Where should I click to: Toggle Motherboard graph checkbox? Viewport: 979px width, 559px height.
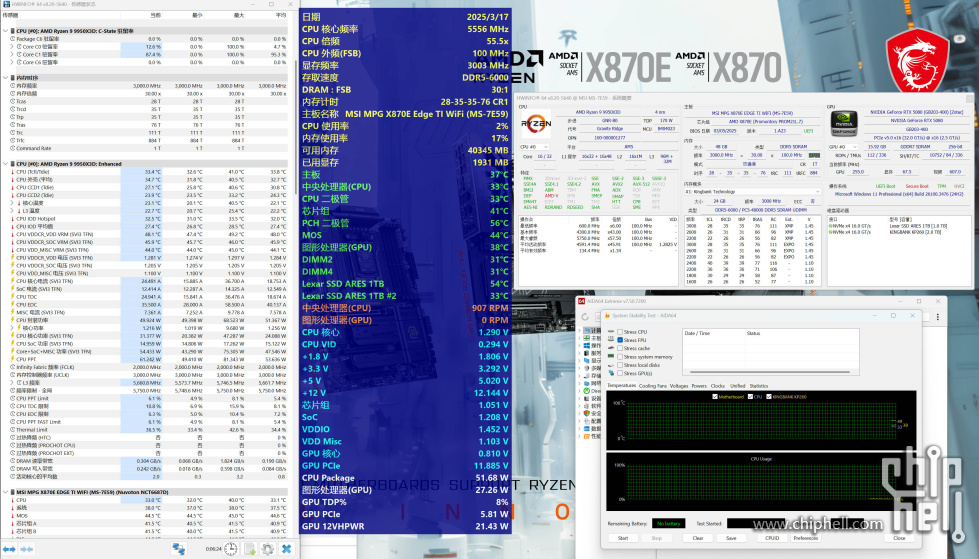(715, 397)
